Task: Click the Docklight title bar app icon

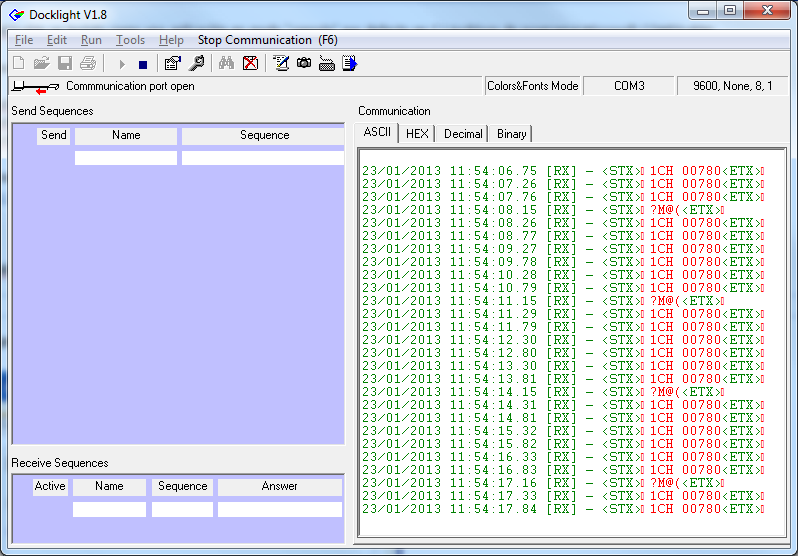Action: point(17,15)
